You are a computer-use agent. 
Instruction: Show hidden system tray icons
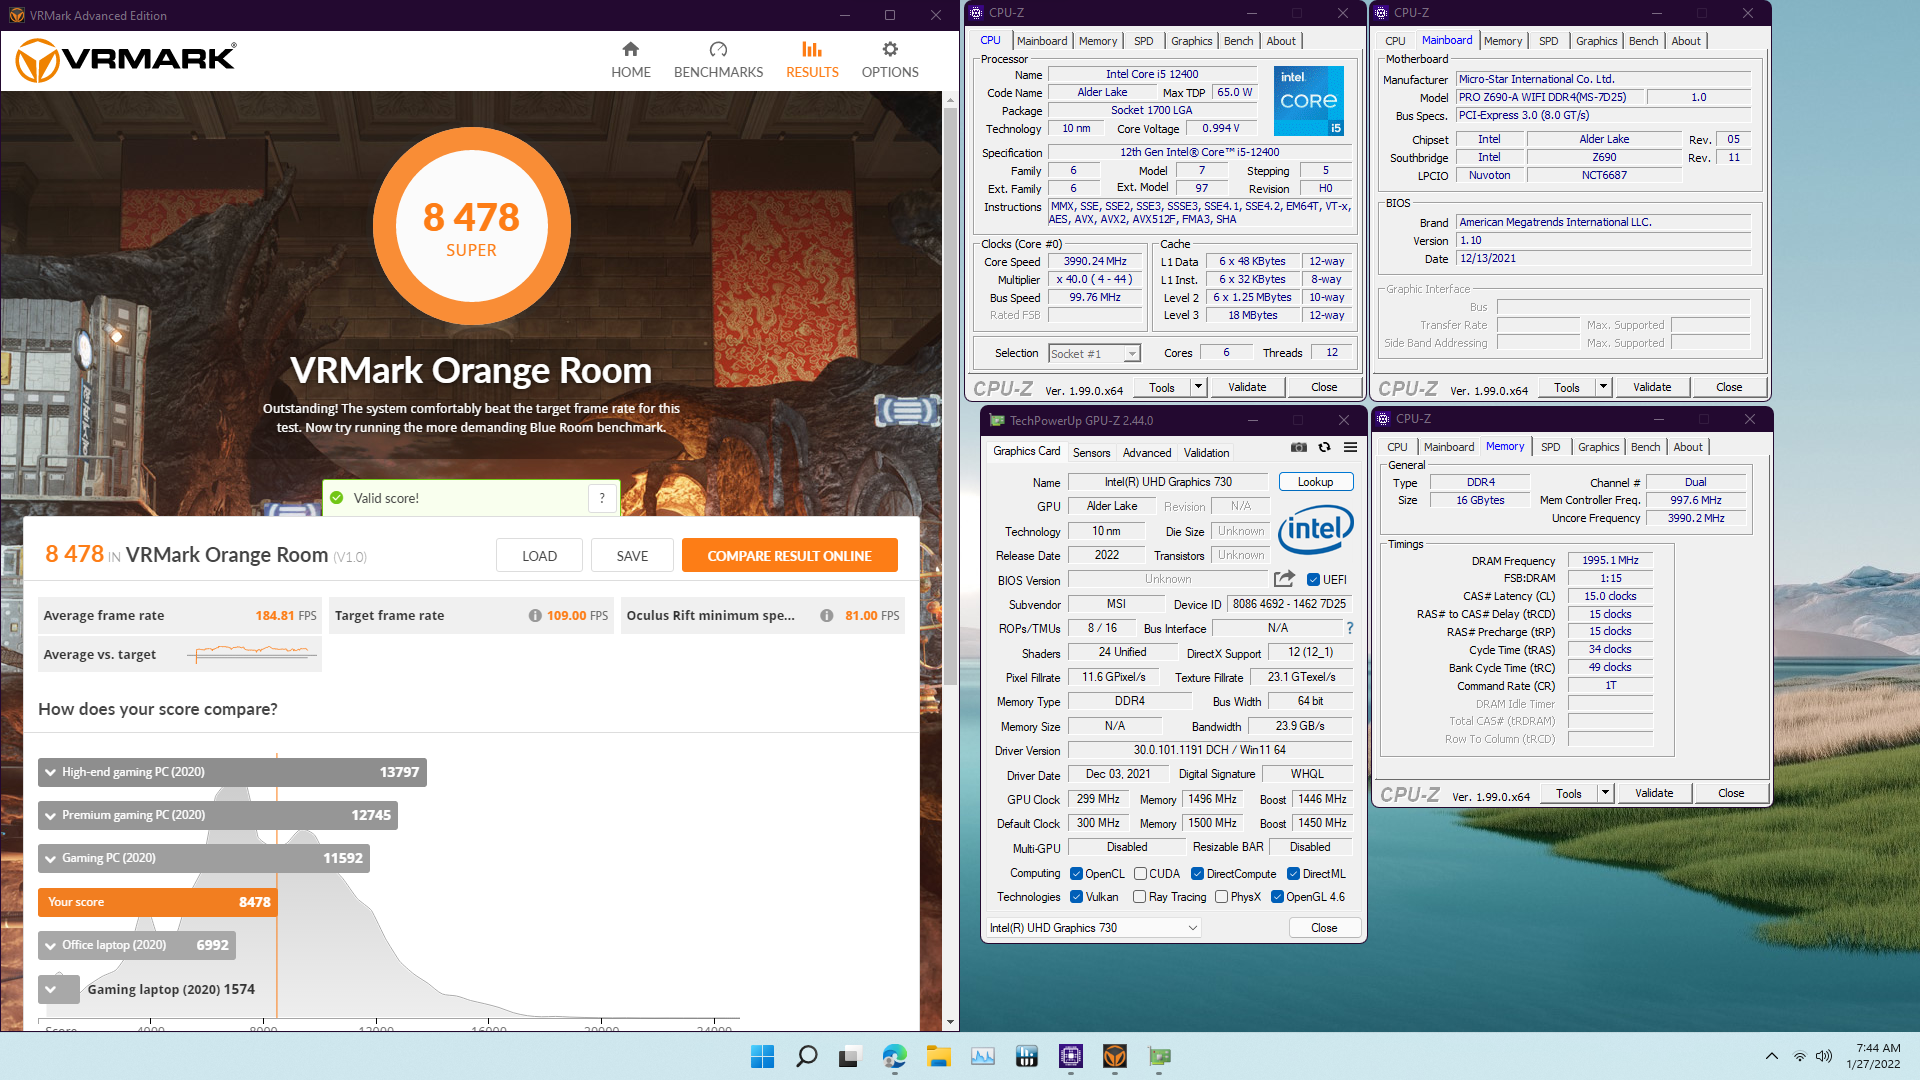tap(1771, 1056)
